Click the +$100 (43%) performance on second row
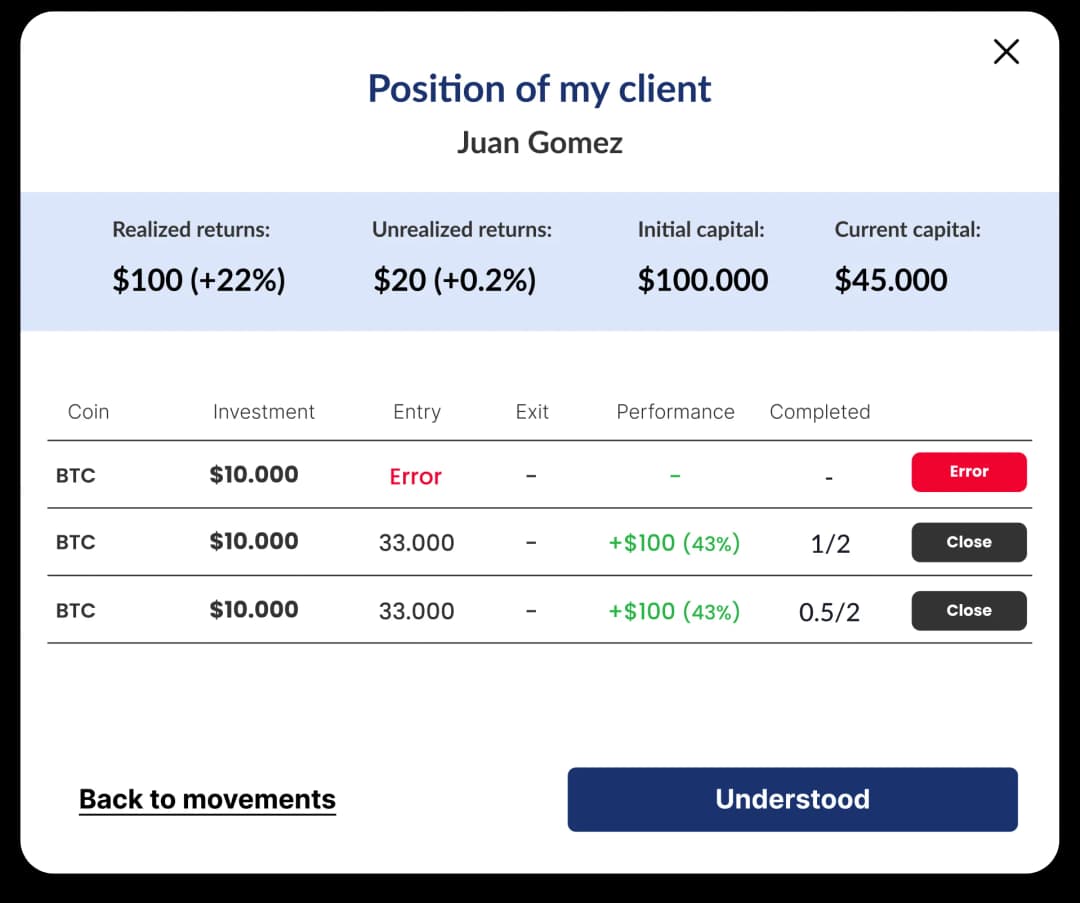The height and width of the screenshot is (903, 1080). pos(673,542)
